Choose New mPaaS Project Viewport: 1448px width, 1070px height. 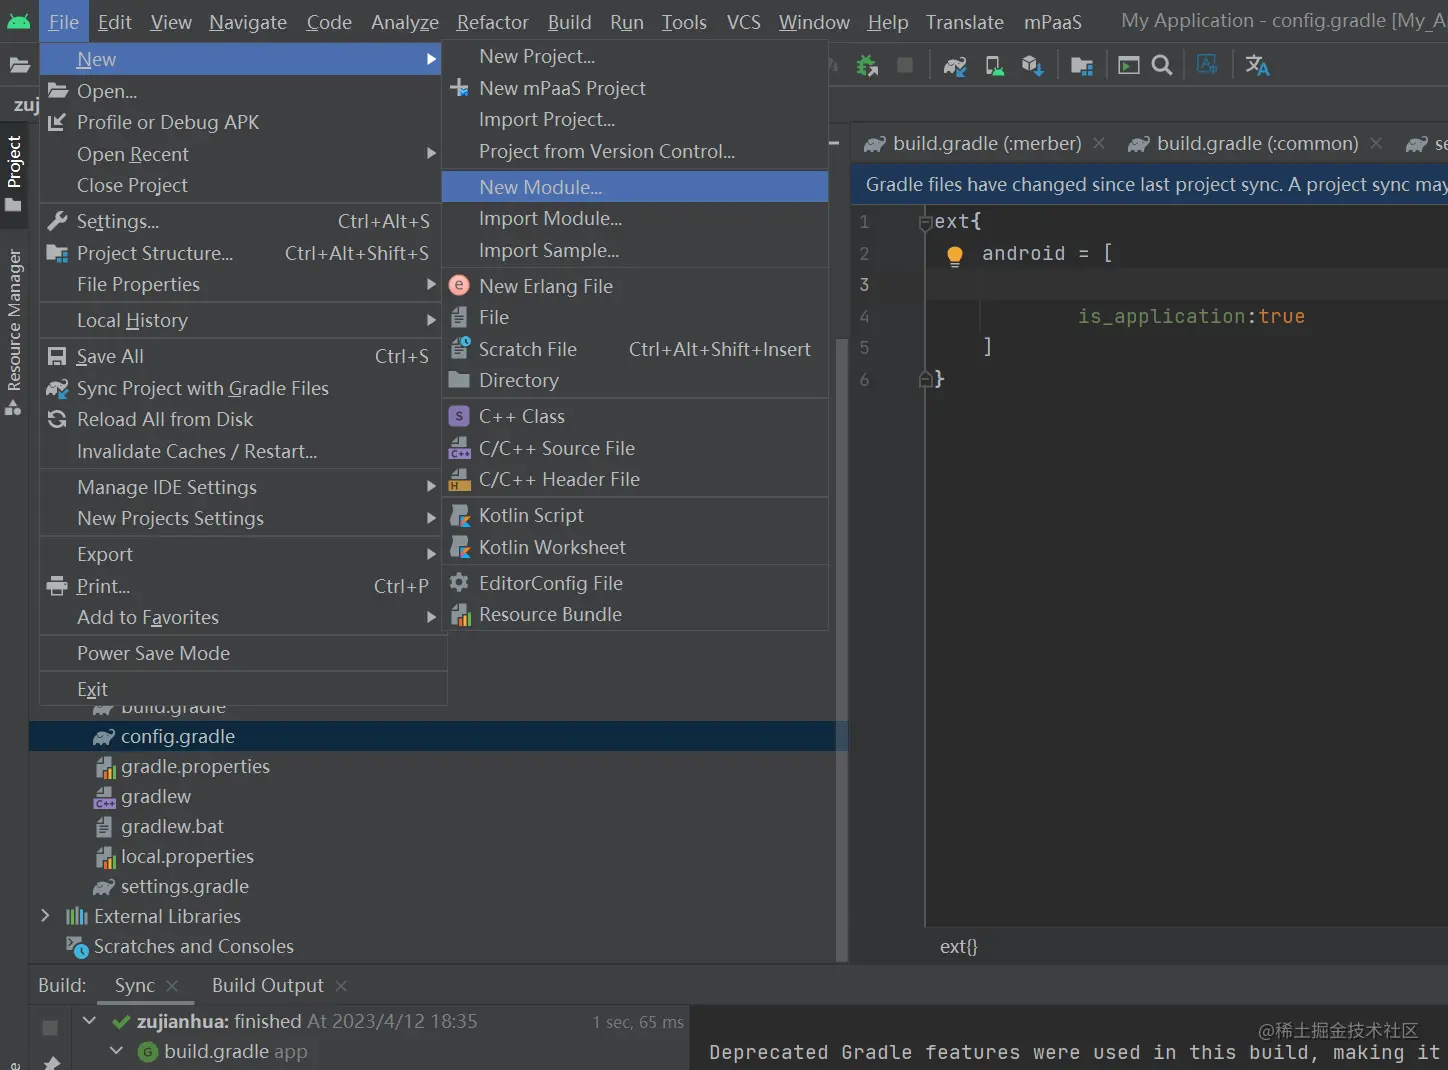[635, 88]
